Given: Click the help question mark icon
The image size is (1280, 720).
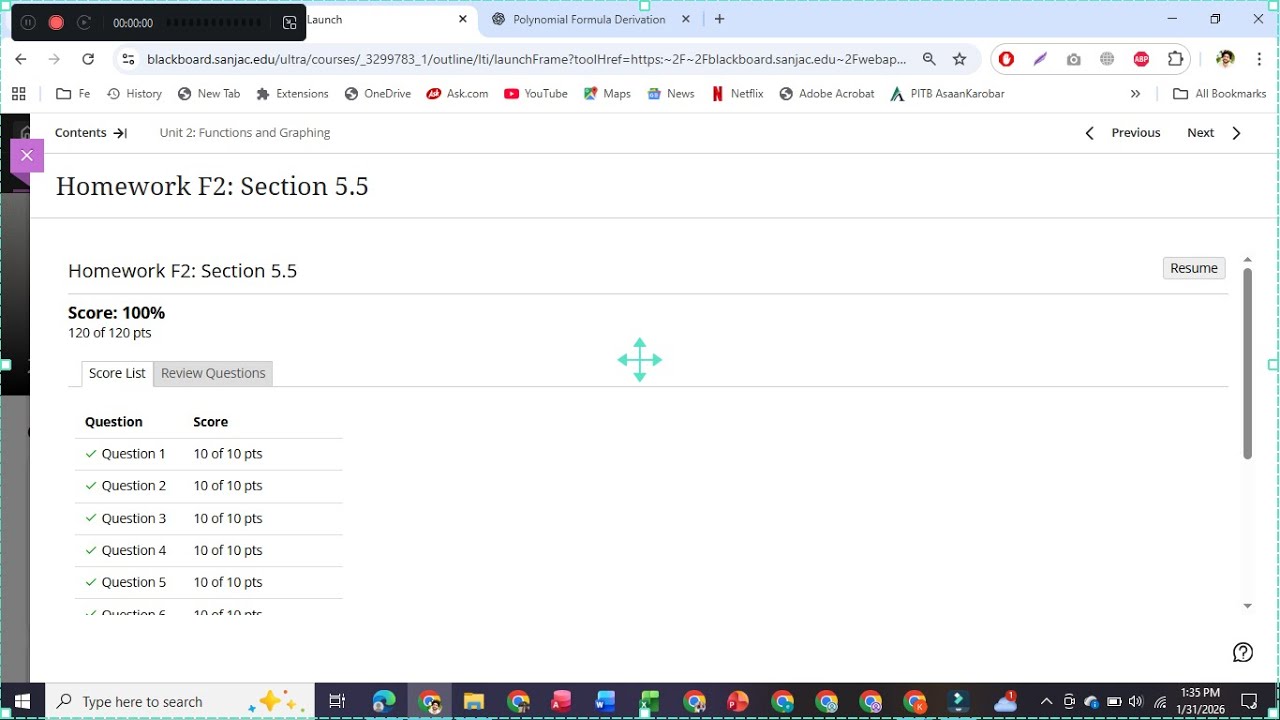Looking at the screenshot, I should click(1243, 653).
